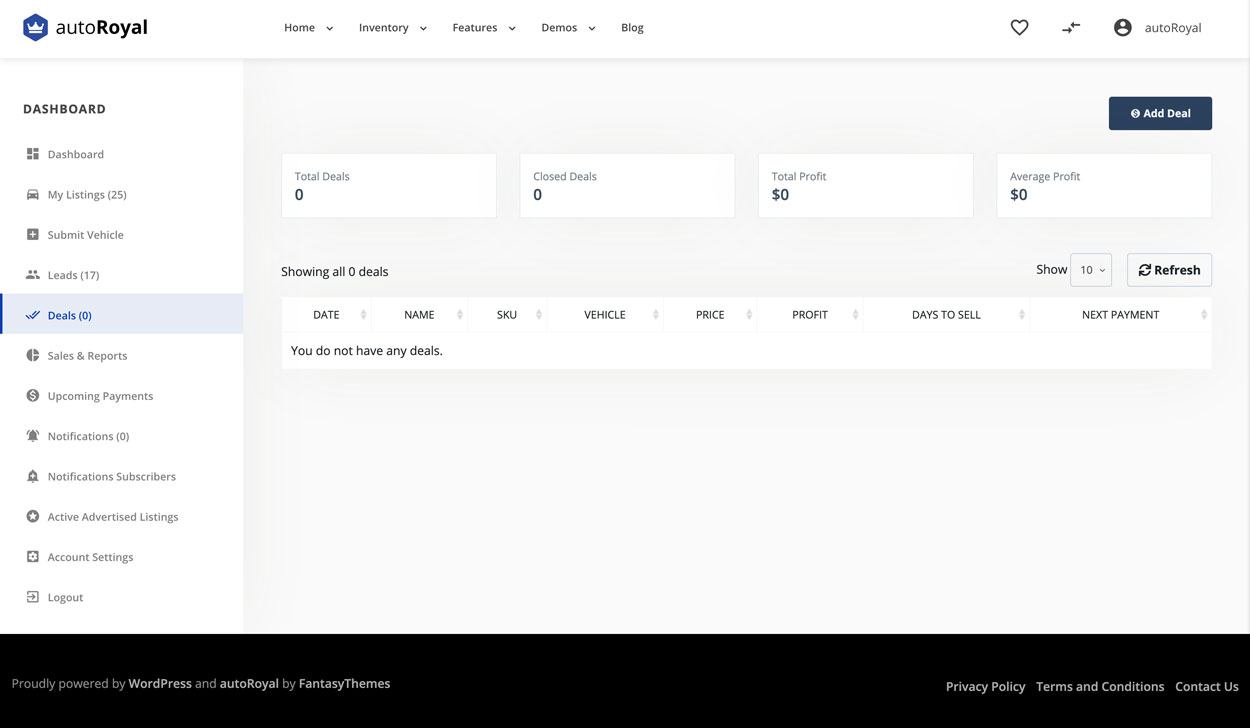Sort table by PRICE column arrows
Viewport: 1250px width, 728px height.
click(749, 315)
